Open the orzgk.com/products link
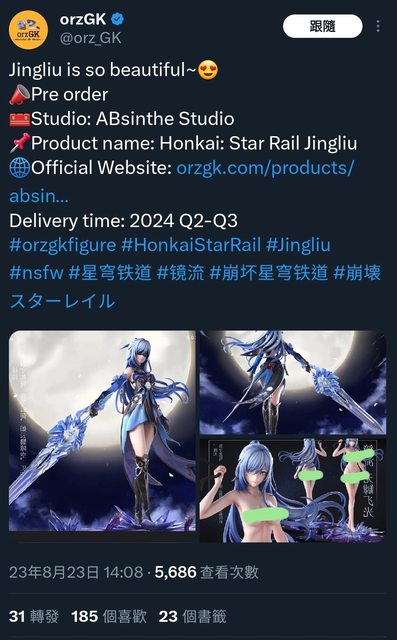 (182, 182)
